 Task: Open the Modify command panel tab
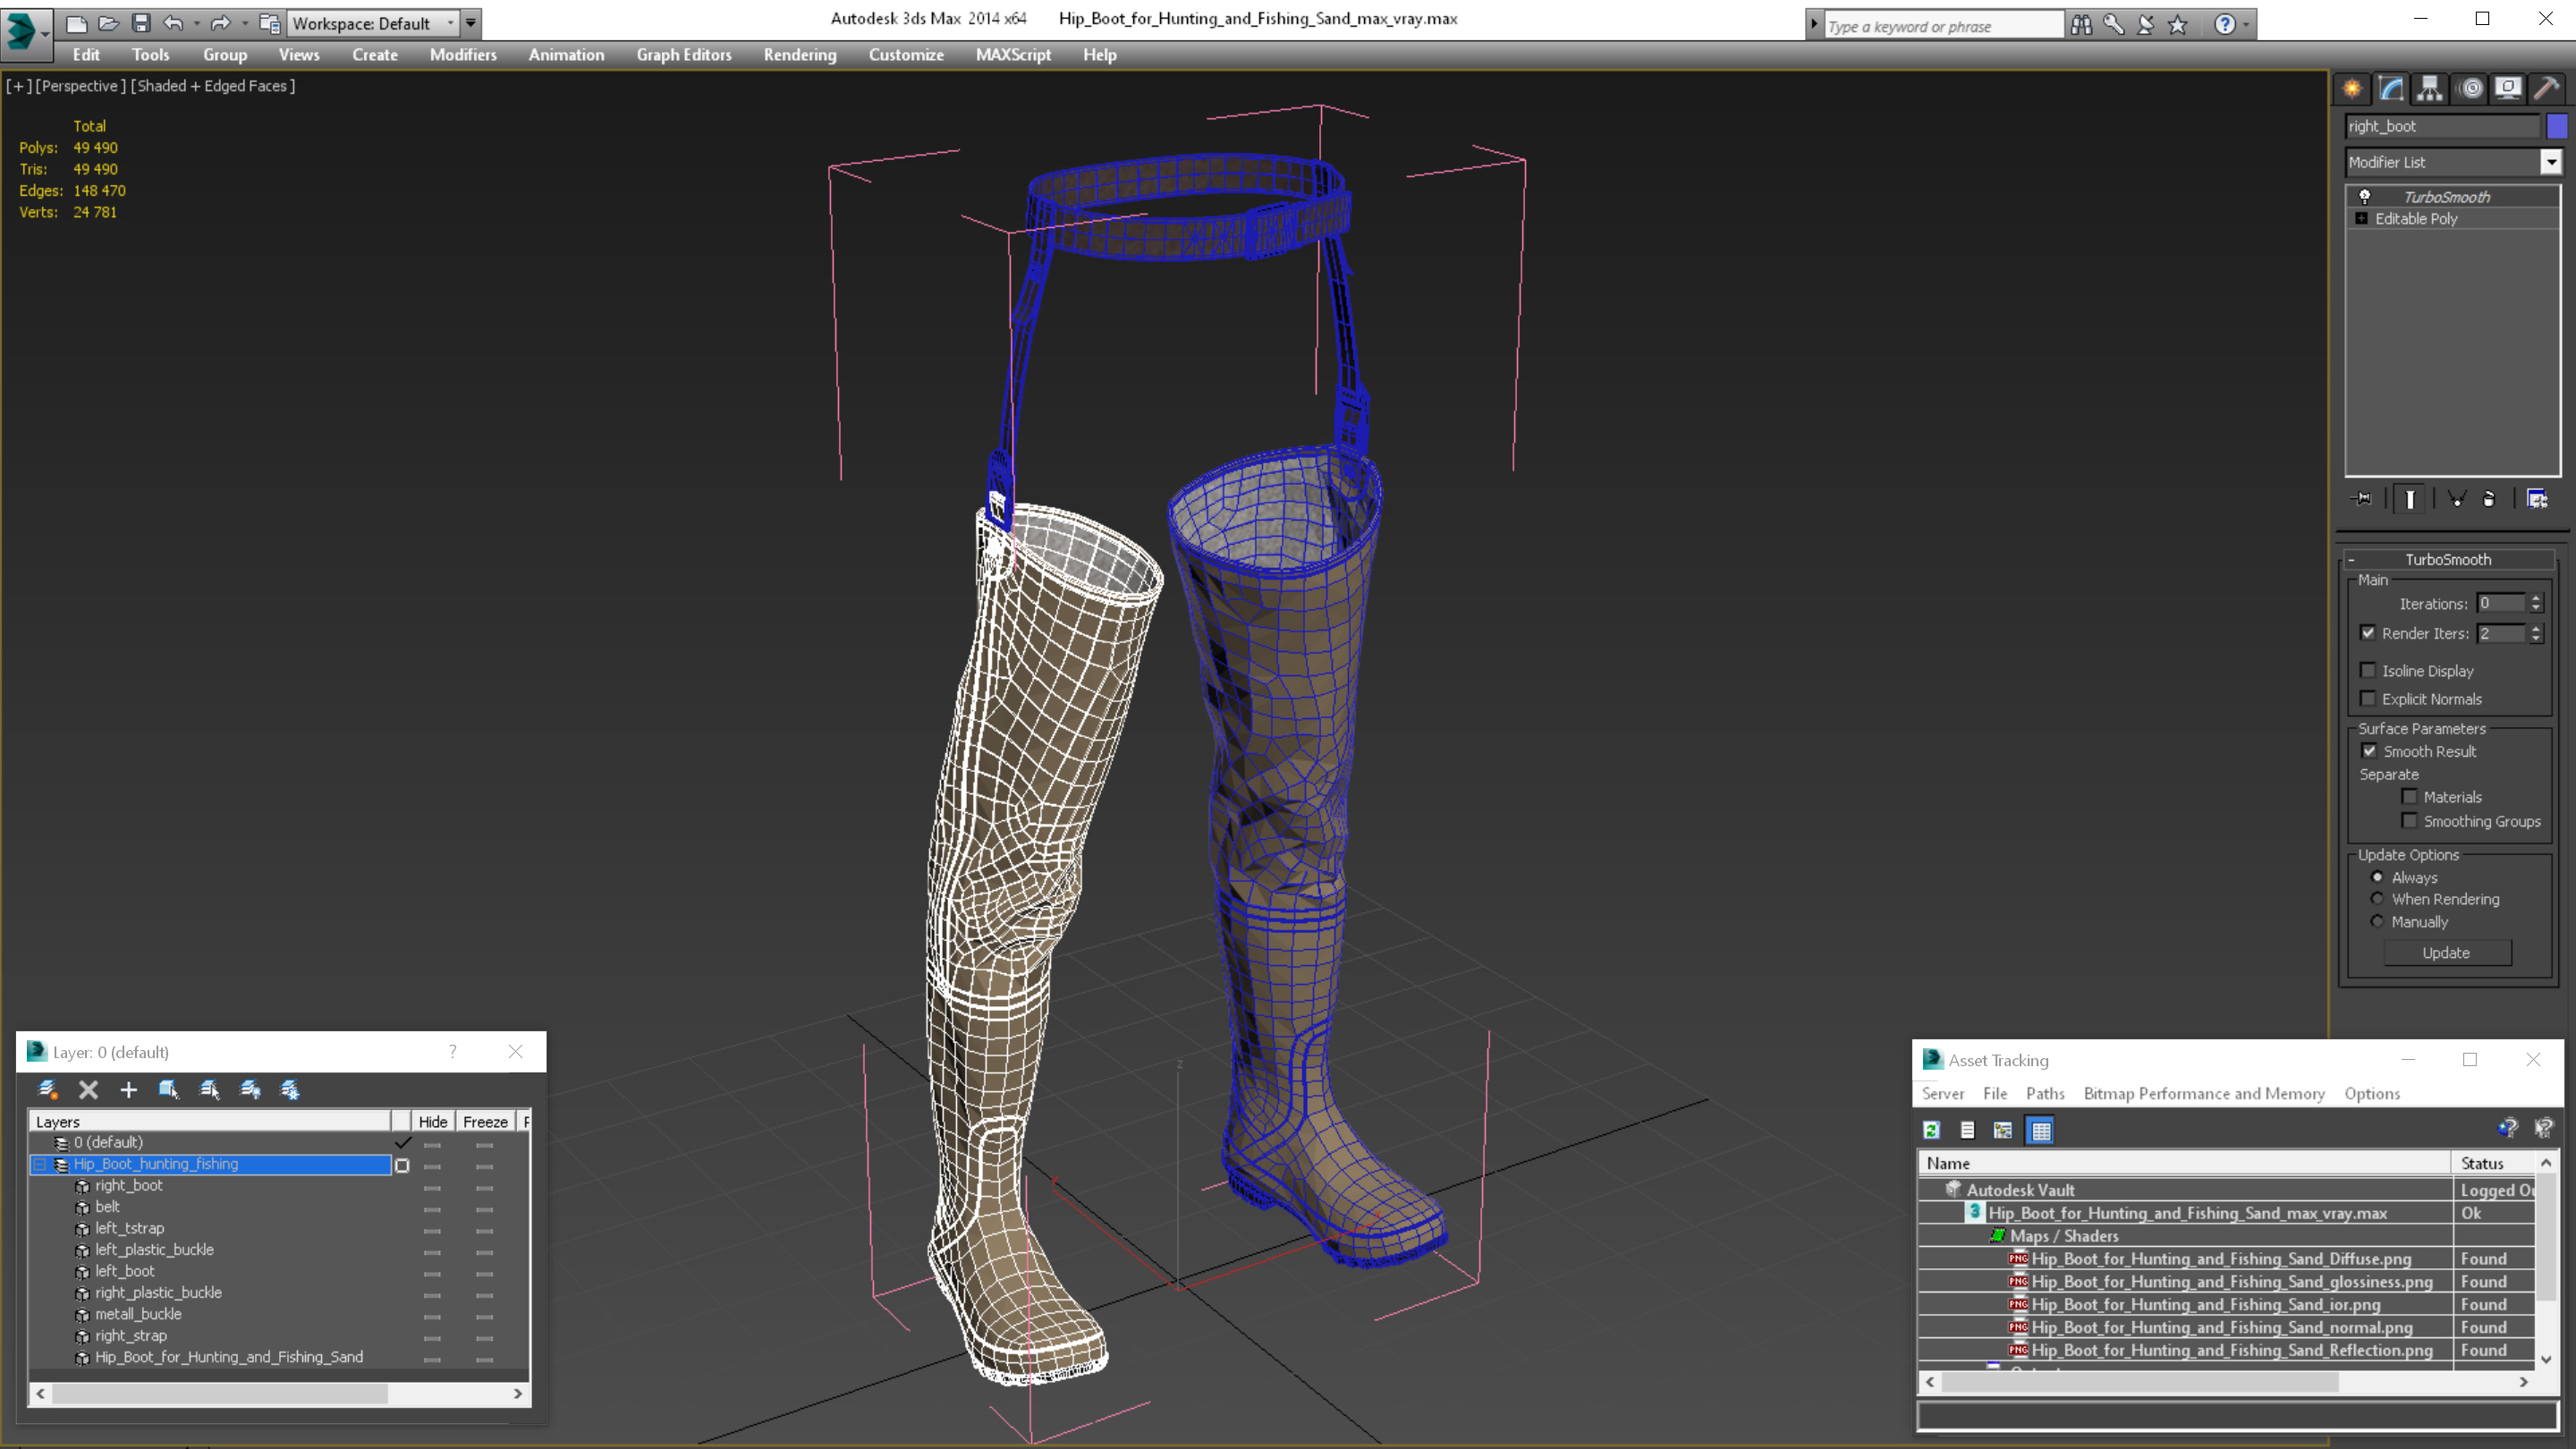[2391, 88]
